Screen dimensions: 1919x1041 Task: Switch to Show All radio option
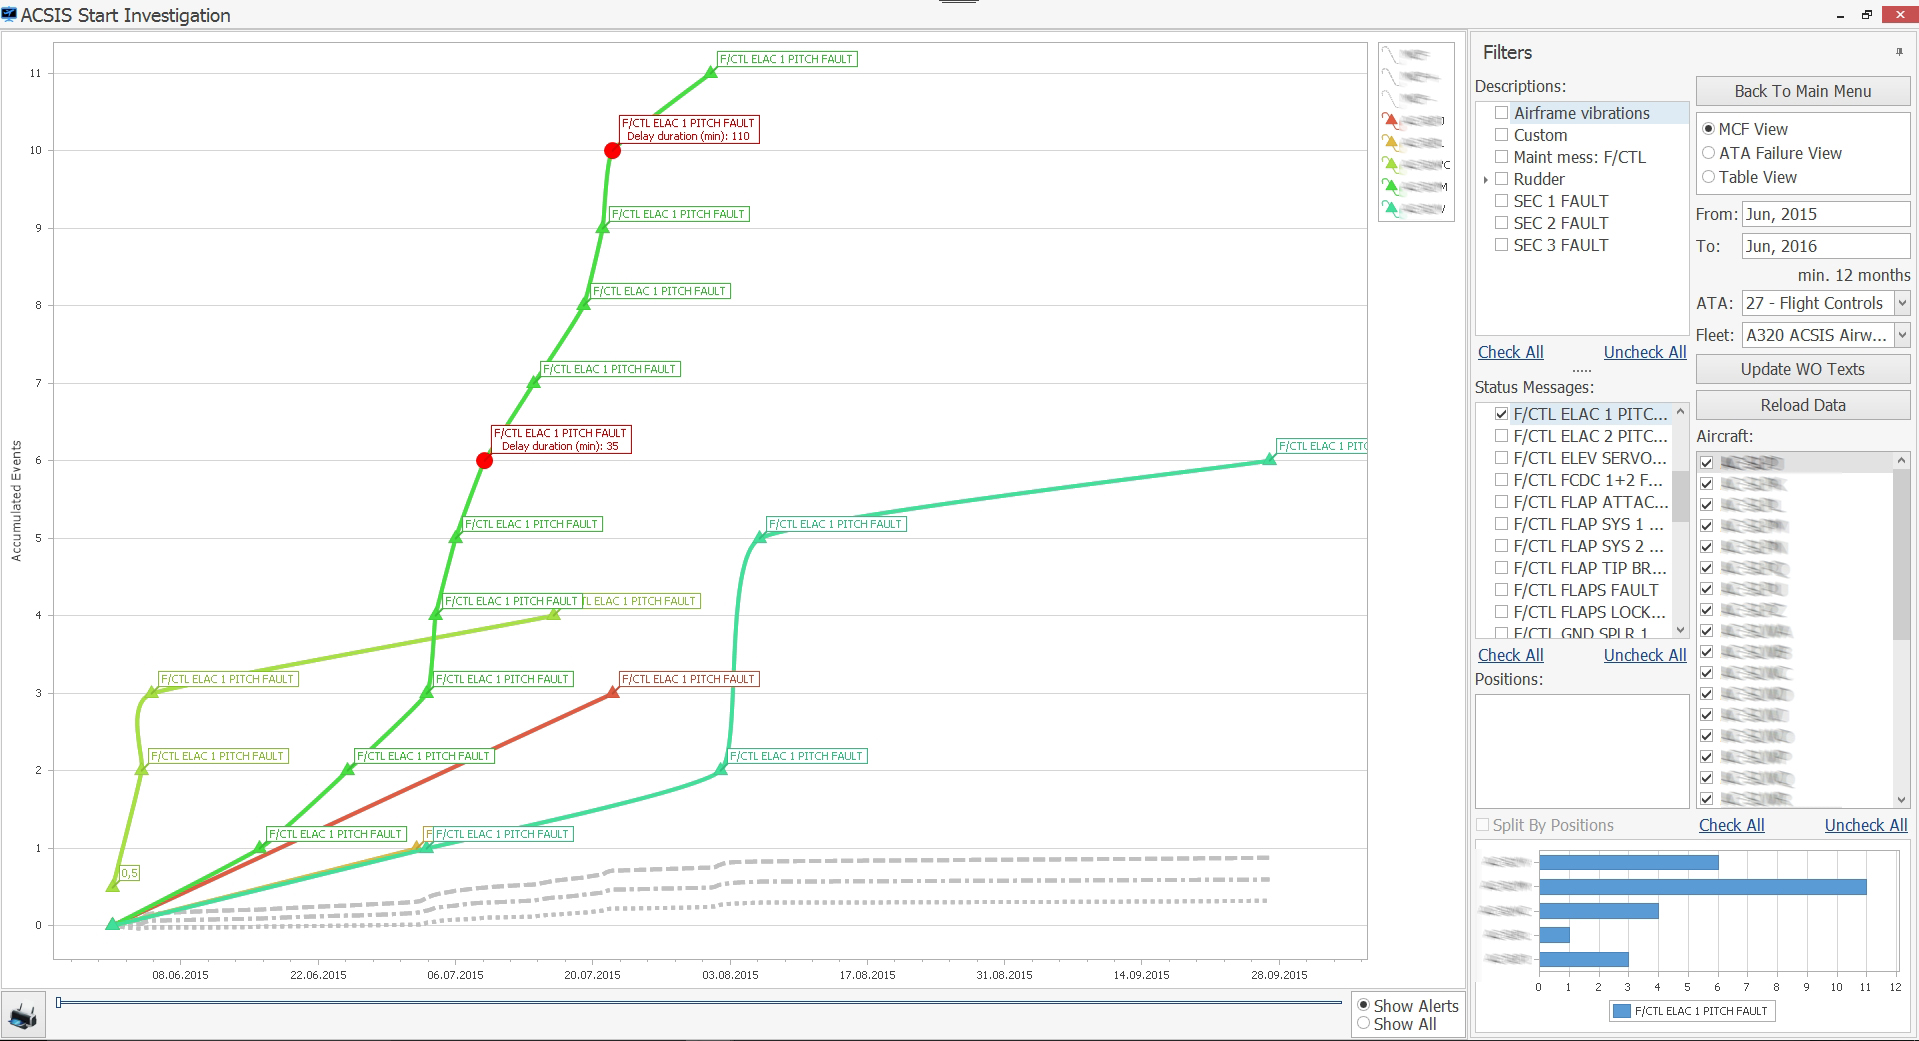click(x=1363, y=1024)
